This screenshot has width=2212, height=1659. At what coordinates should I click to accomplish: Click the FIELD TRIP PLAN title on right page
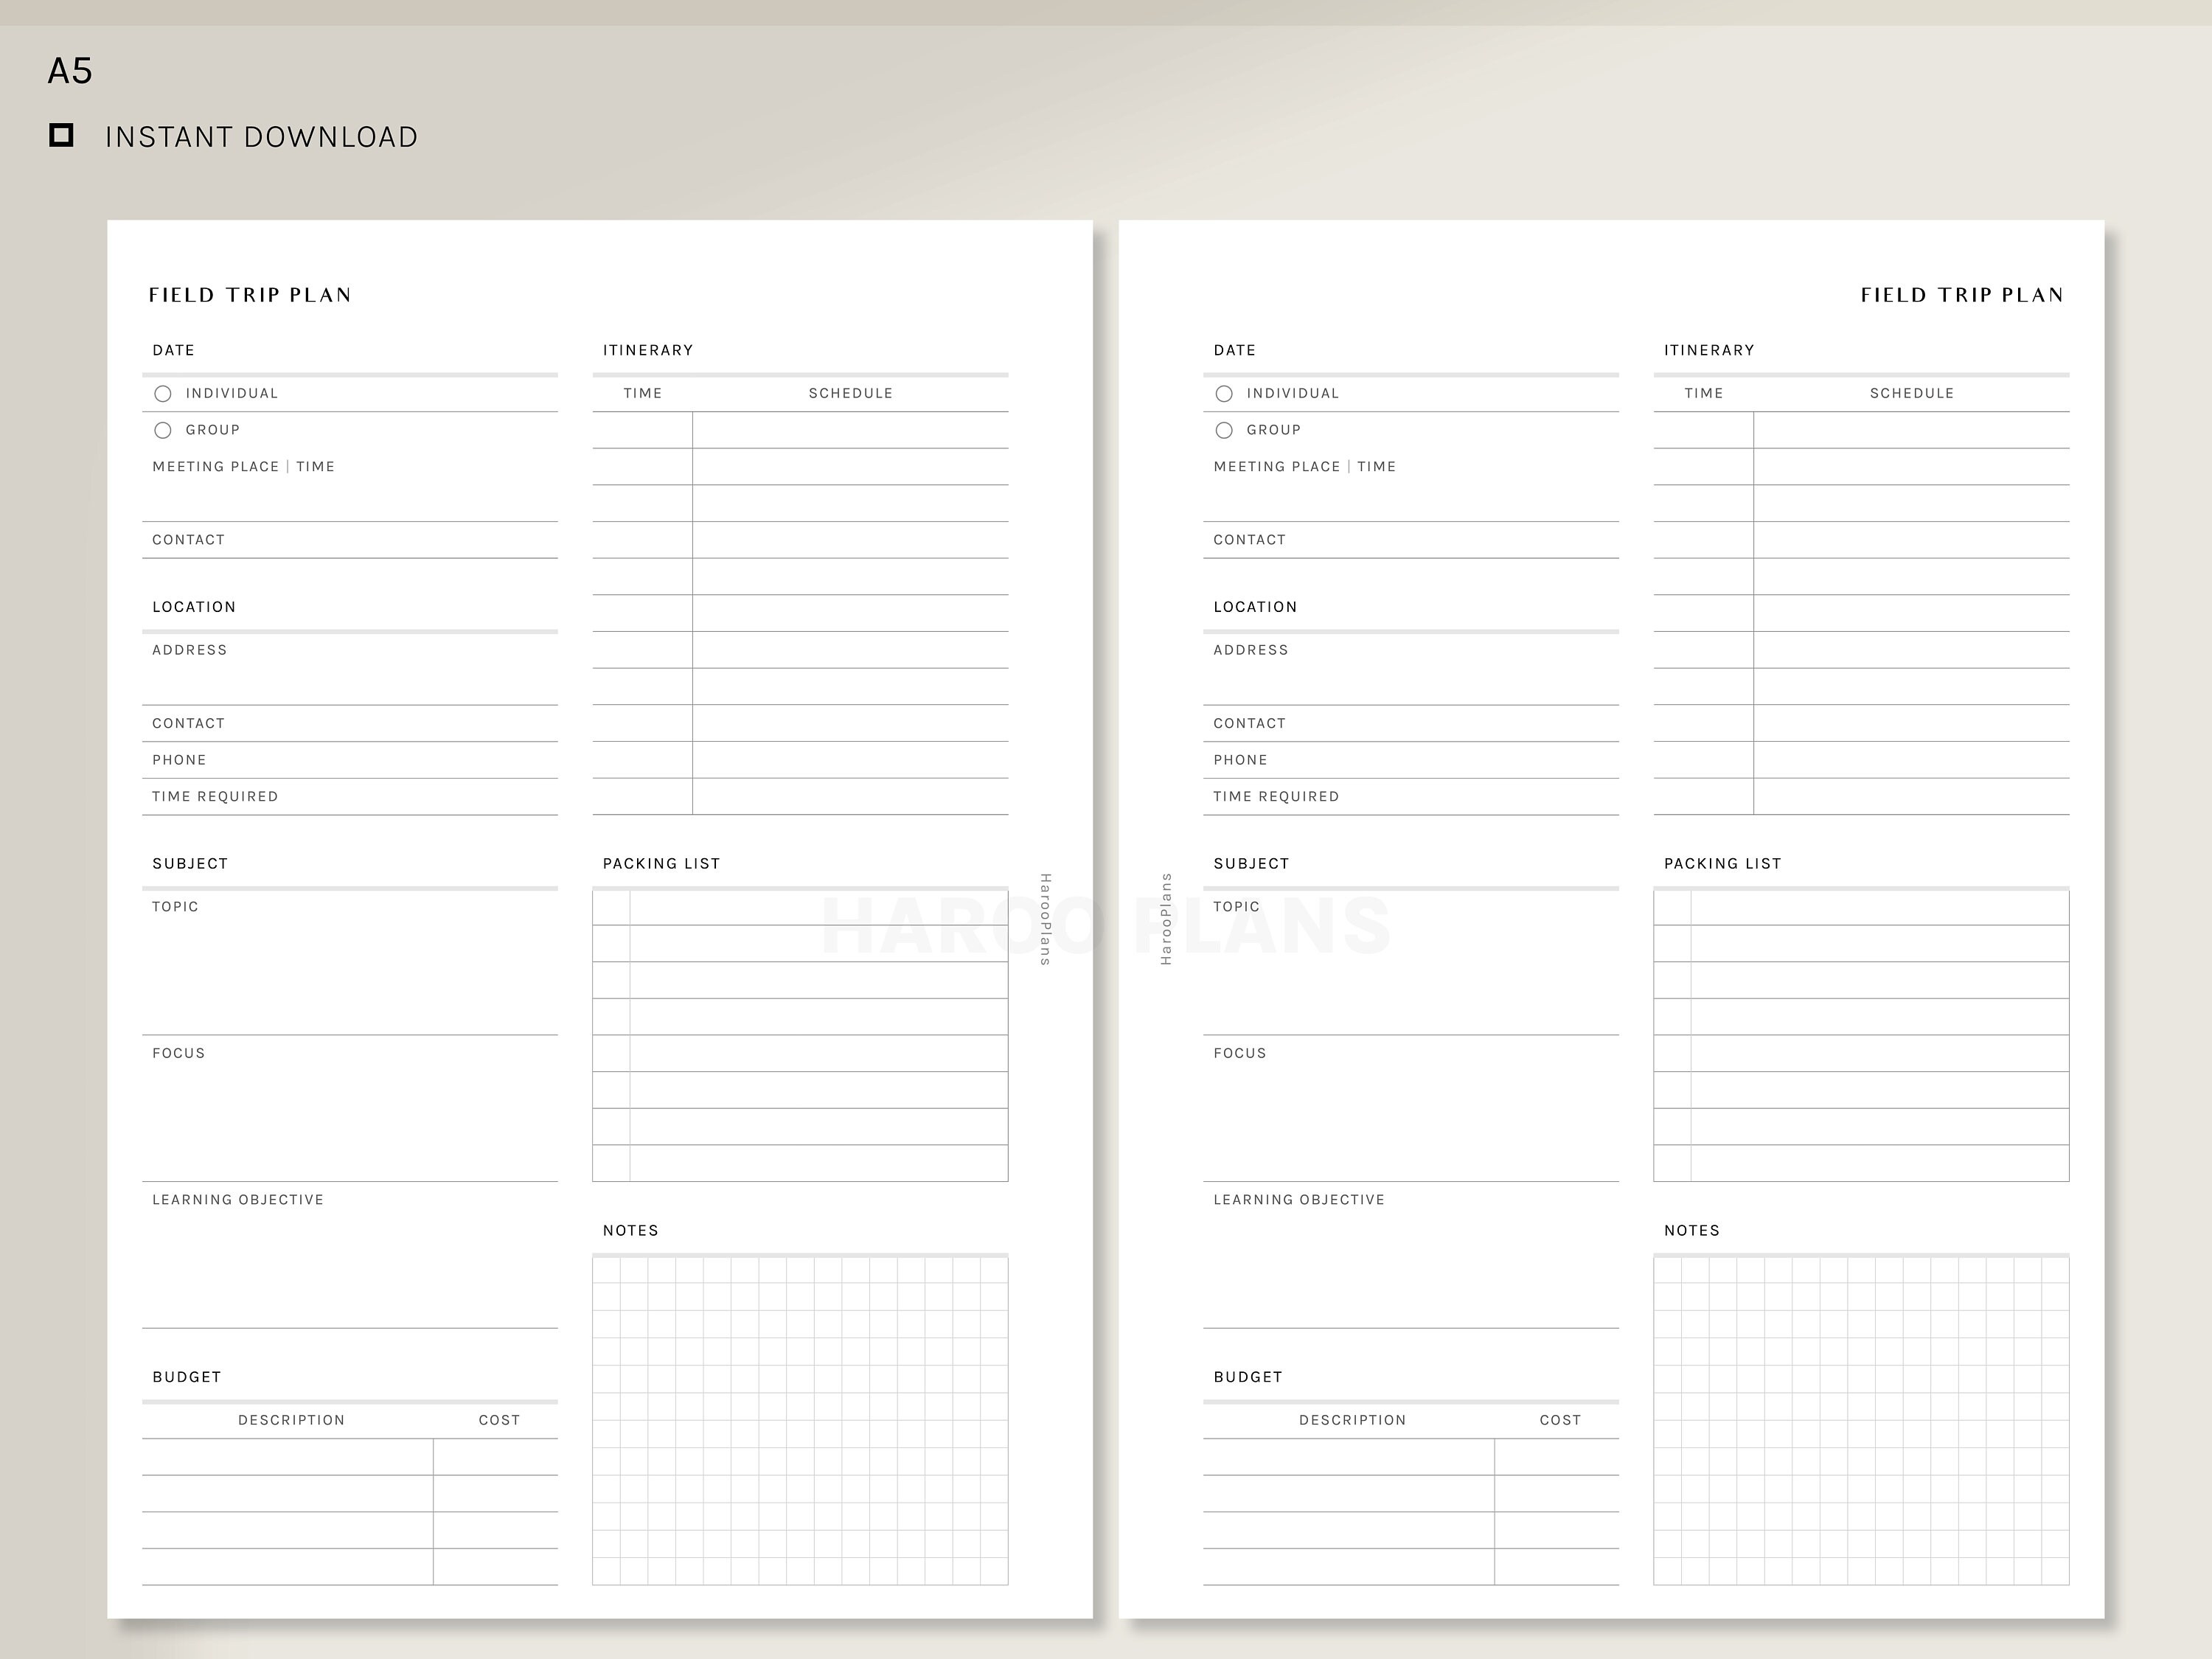click(x=1962, y=294)
